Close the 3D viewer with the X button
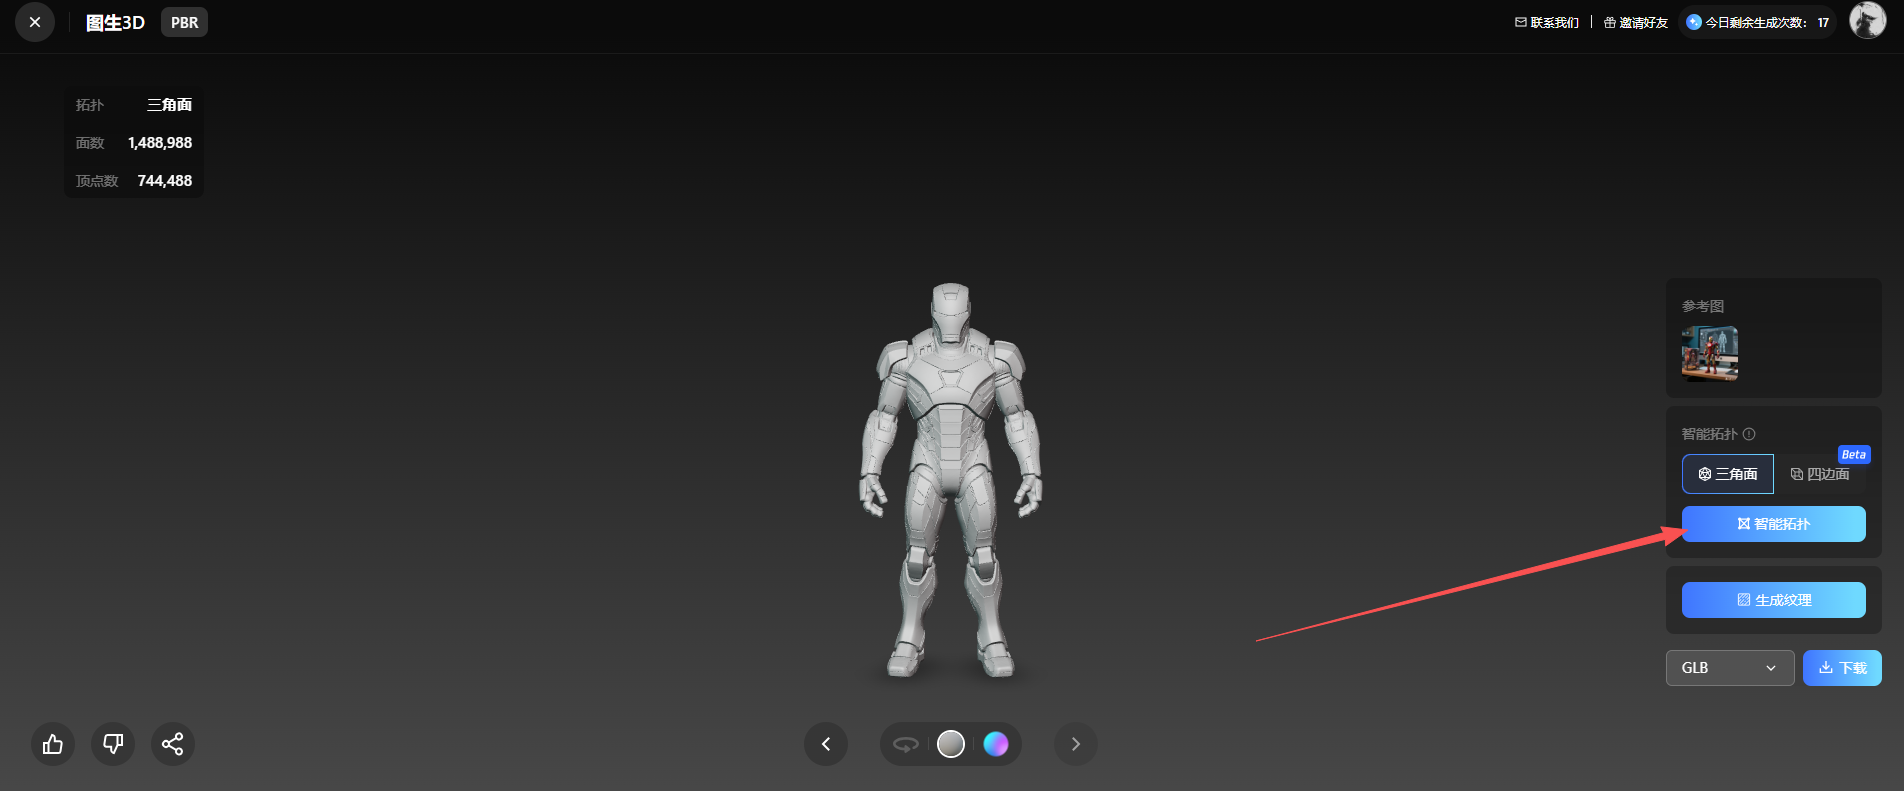Image resolution: width=1904 pixels, height=791 pixels. pos(35,22)
